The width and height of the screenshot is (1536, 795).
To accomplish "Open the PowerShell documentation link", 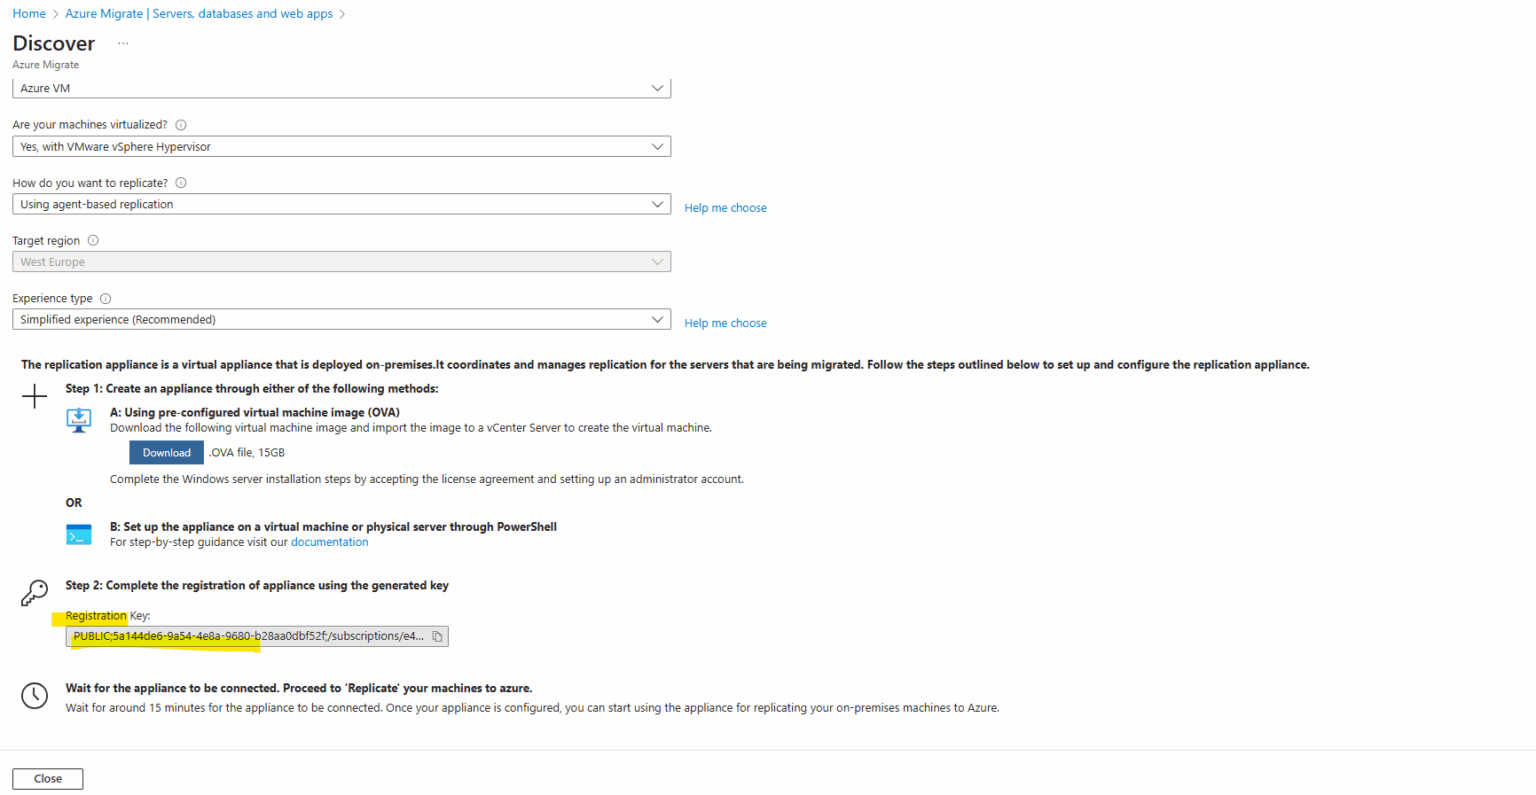I will coord(329,540).
